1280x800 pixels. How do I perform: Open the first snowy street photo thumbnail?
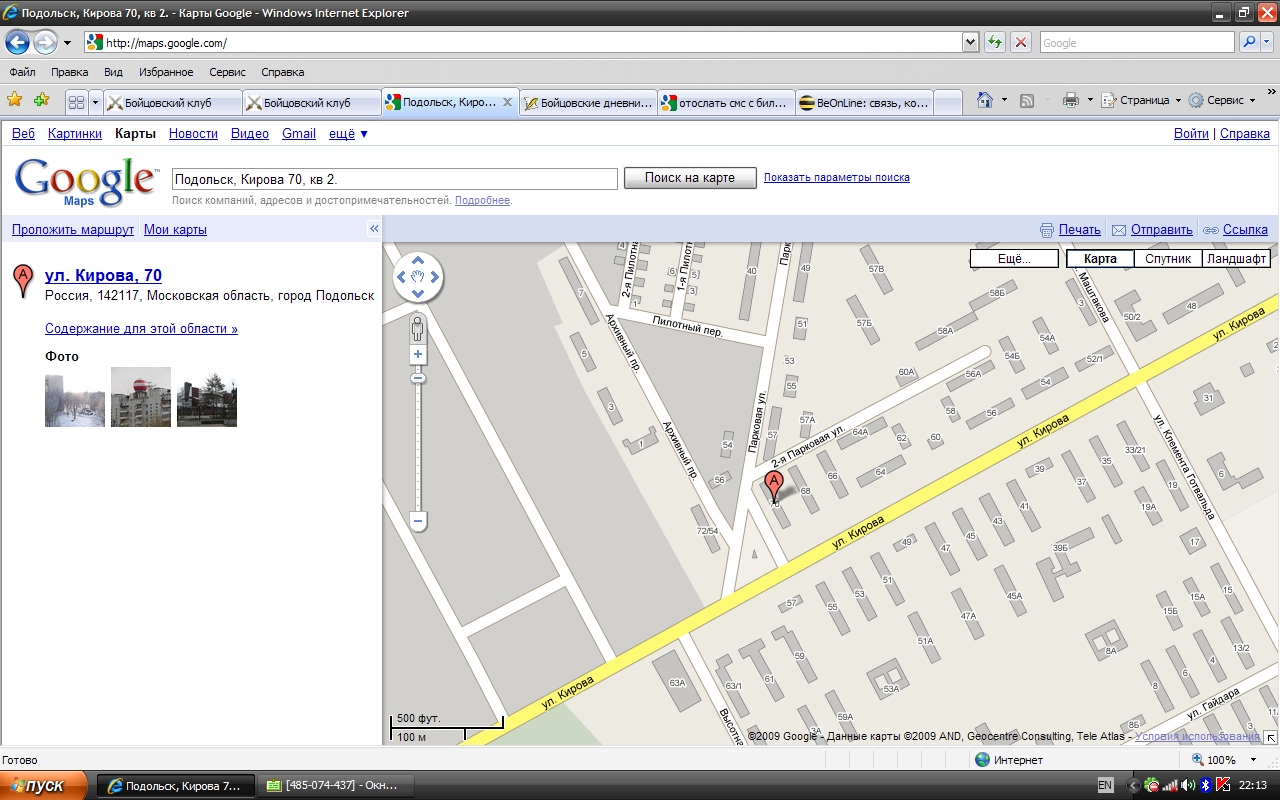(x=75, y=397)
